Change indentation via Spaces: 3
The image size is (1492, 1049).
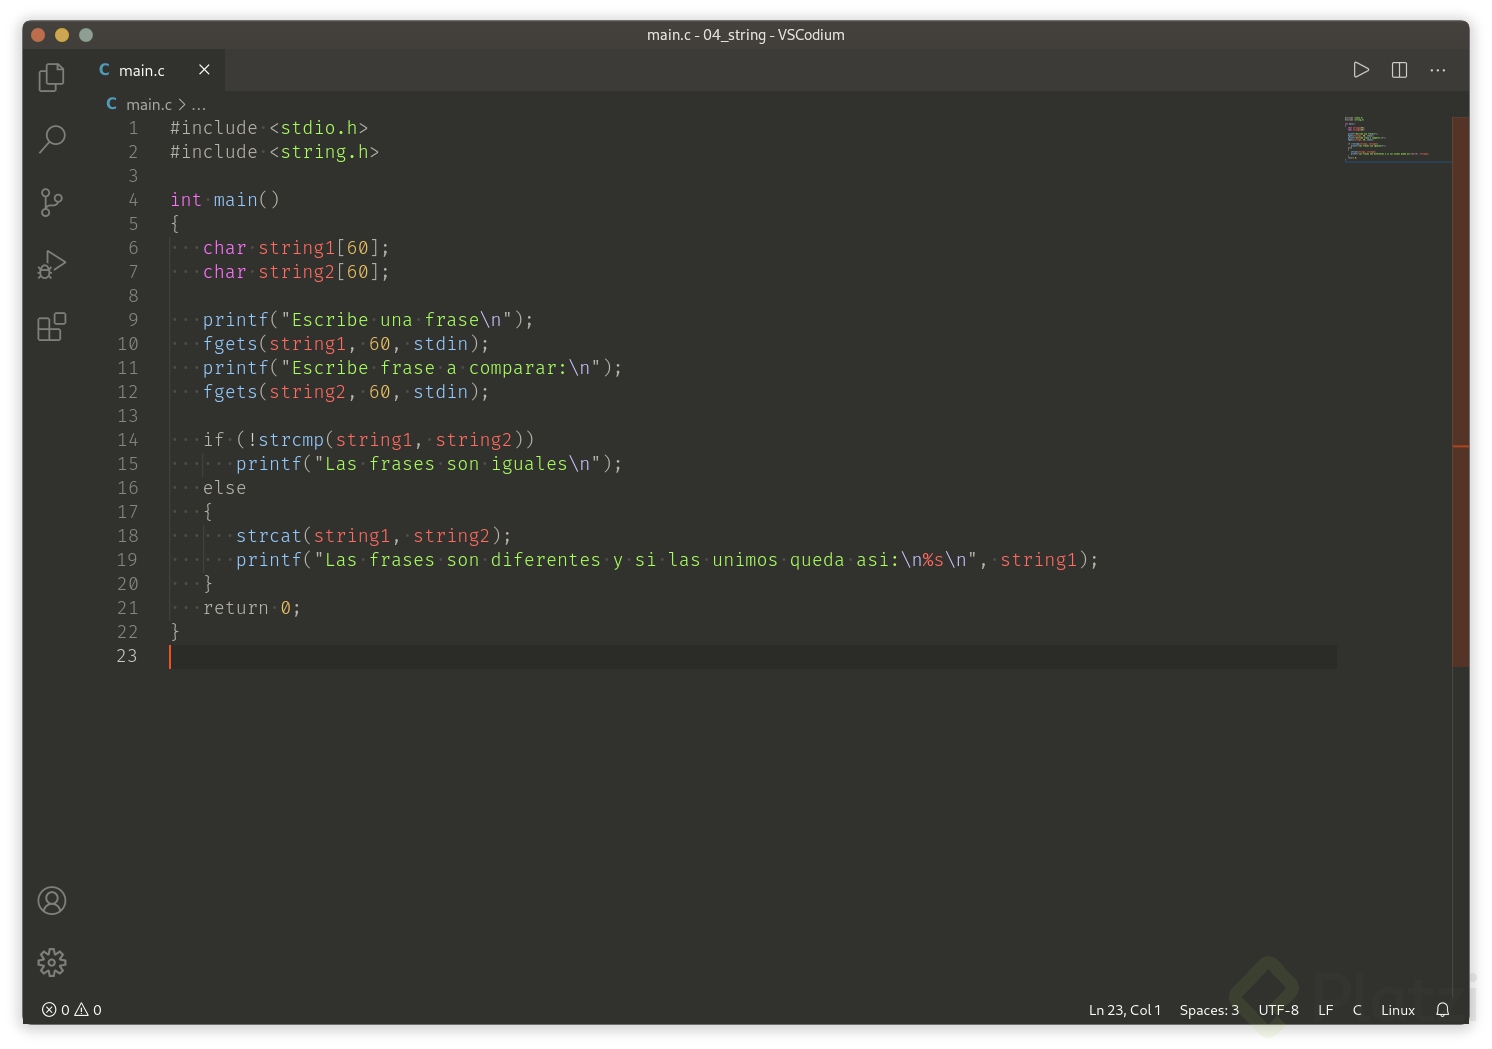1209,1010
